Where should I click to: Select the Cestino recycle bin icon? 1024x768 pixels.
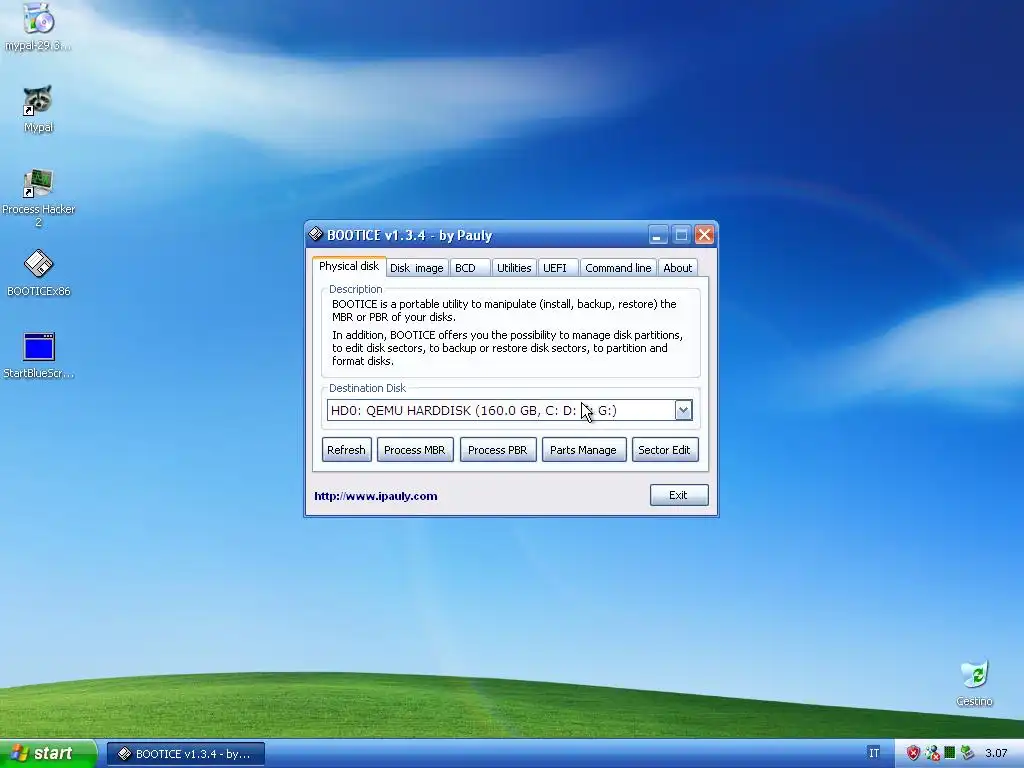tap(974, 683)
